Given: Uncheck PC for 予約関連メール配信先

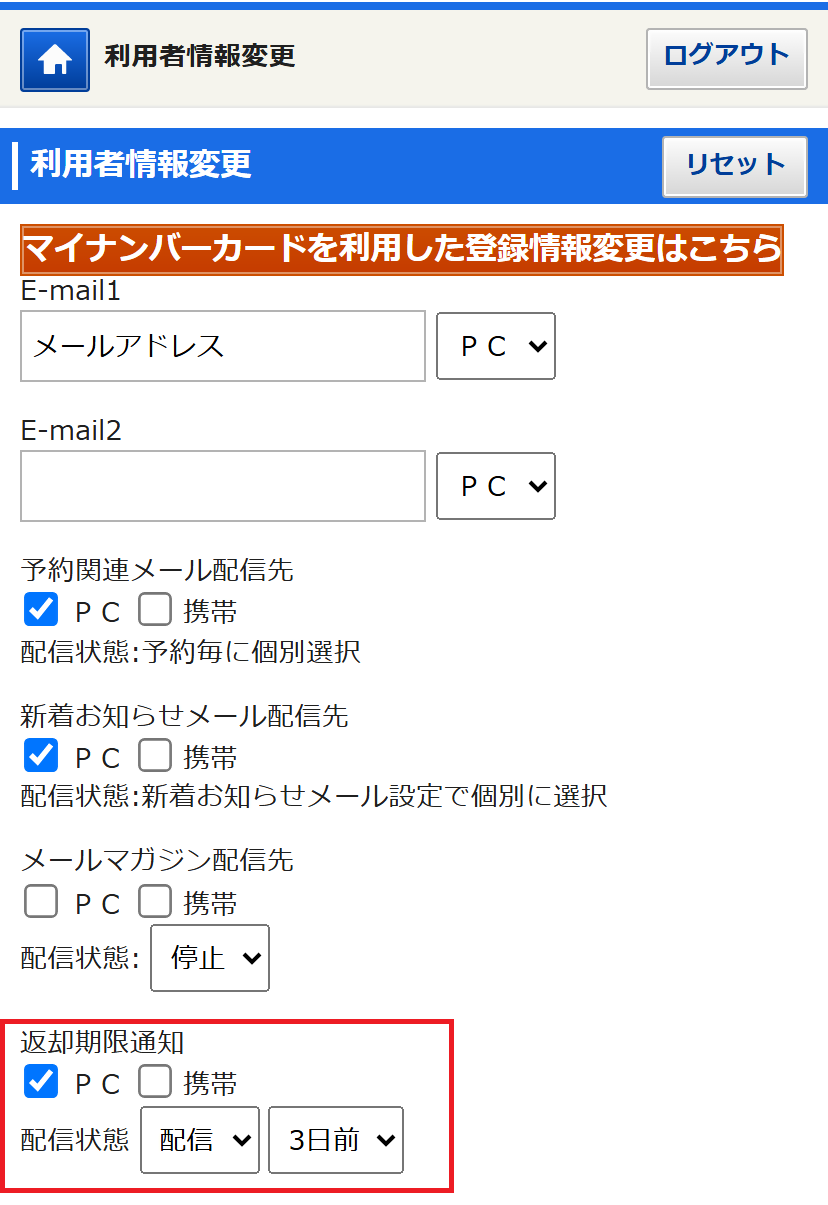Looking at the screenshot, I should coord(41,609).
